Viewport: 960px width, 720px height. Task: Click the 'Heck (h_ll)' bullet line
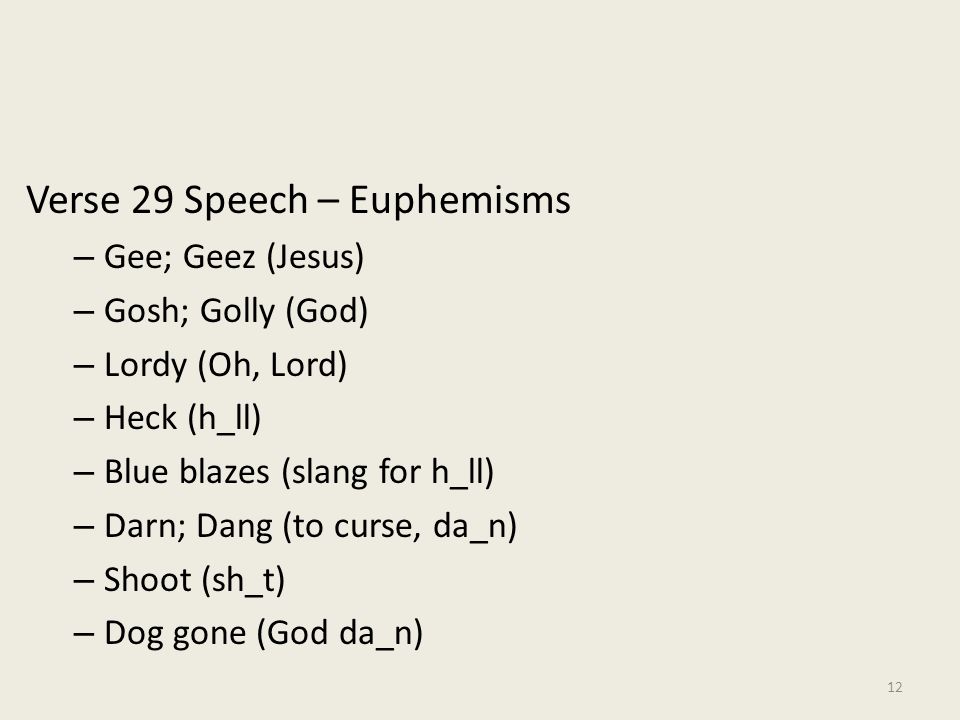(167, 418)
